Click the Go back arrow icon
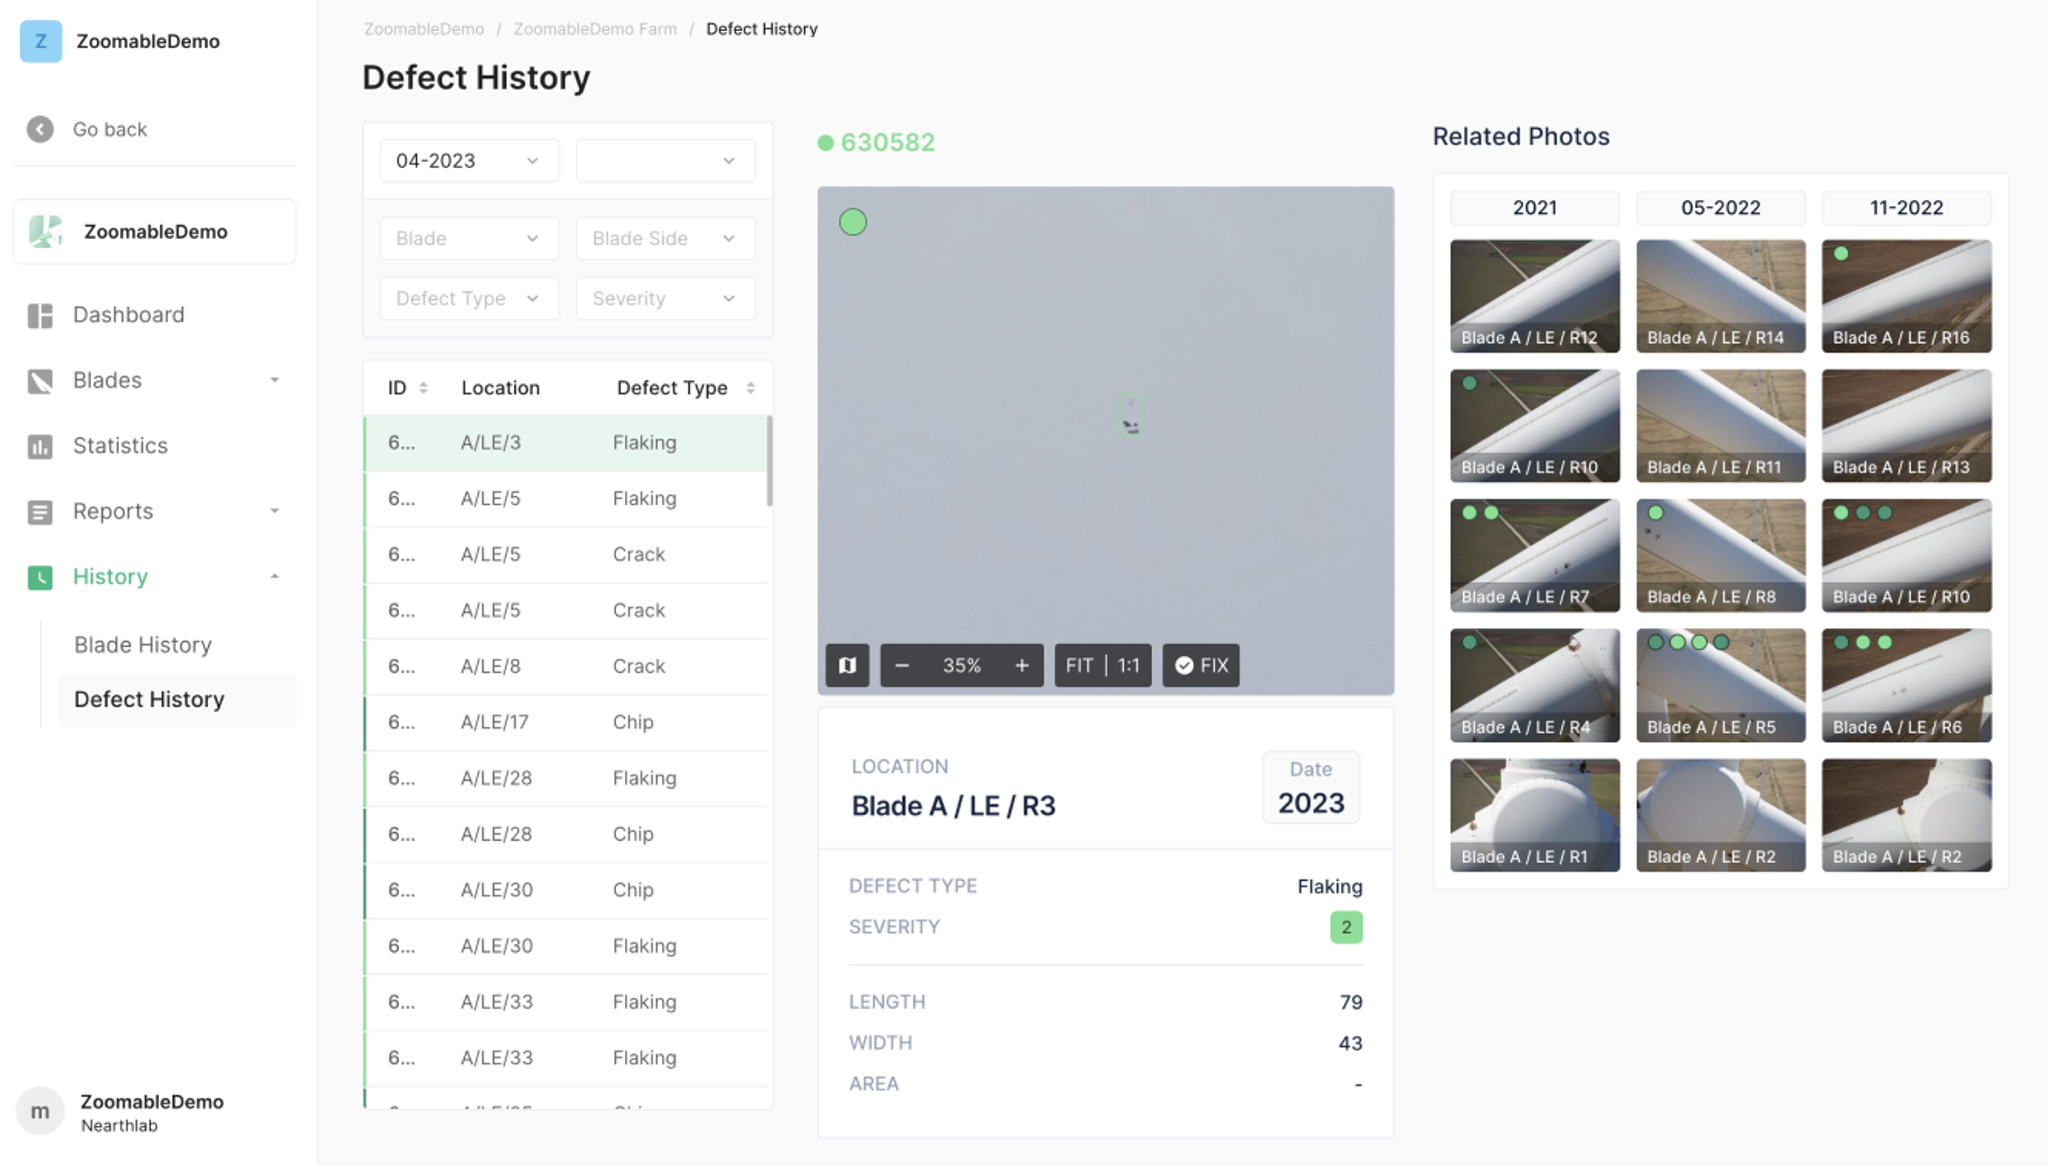 click(40, 129)
